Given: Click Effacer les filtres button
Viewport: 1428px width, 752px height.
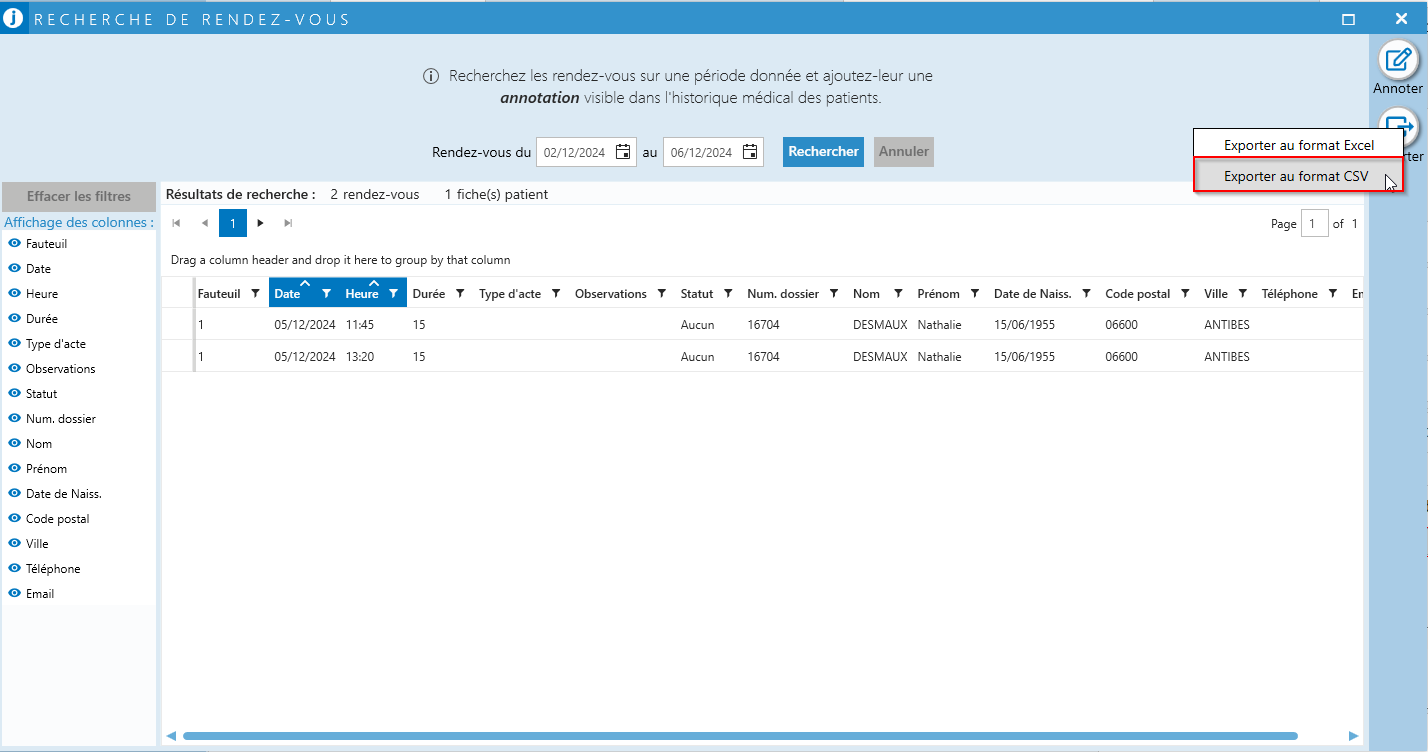Looking at the screenshot, I should tap(79, 197).
